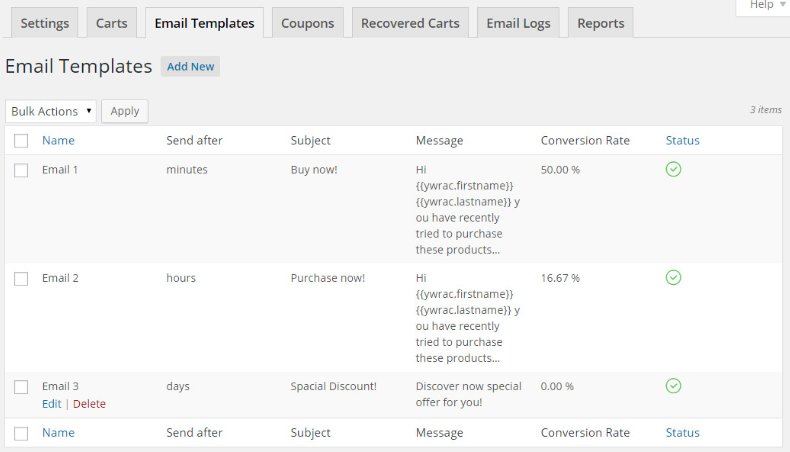
Task: Click the 'Buy now!' subject
Action: tap(314, 170)
